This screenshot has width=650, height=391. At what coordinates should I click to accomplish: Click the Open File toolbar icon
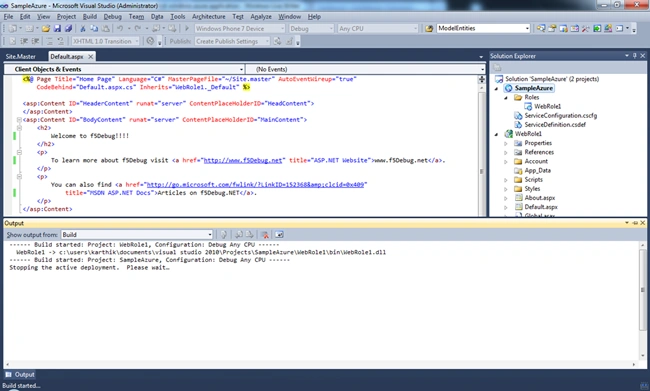pyautogui.click(x=46, y=29)
